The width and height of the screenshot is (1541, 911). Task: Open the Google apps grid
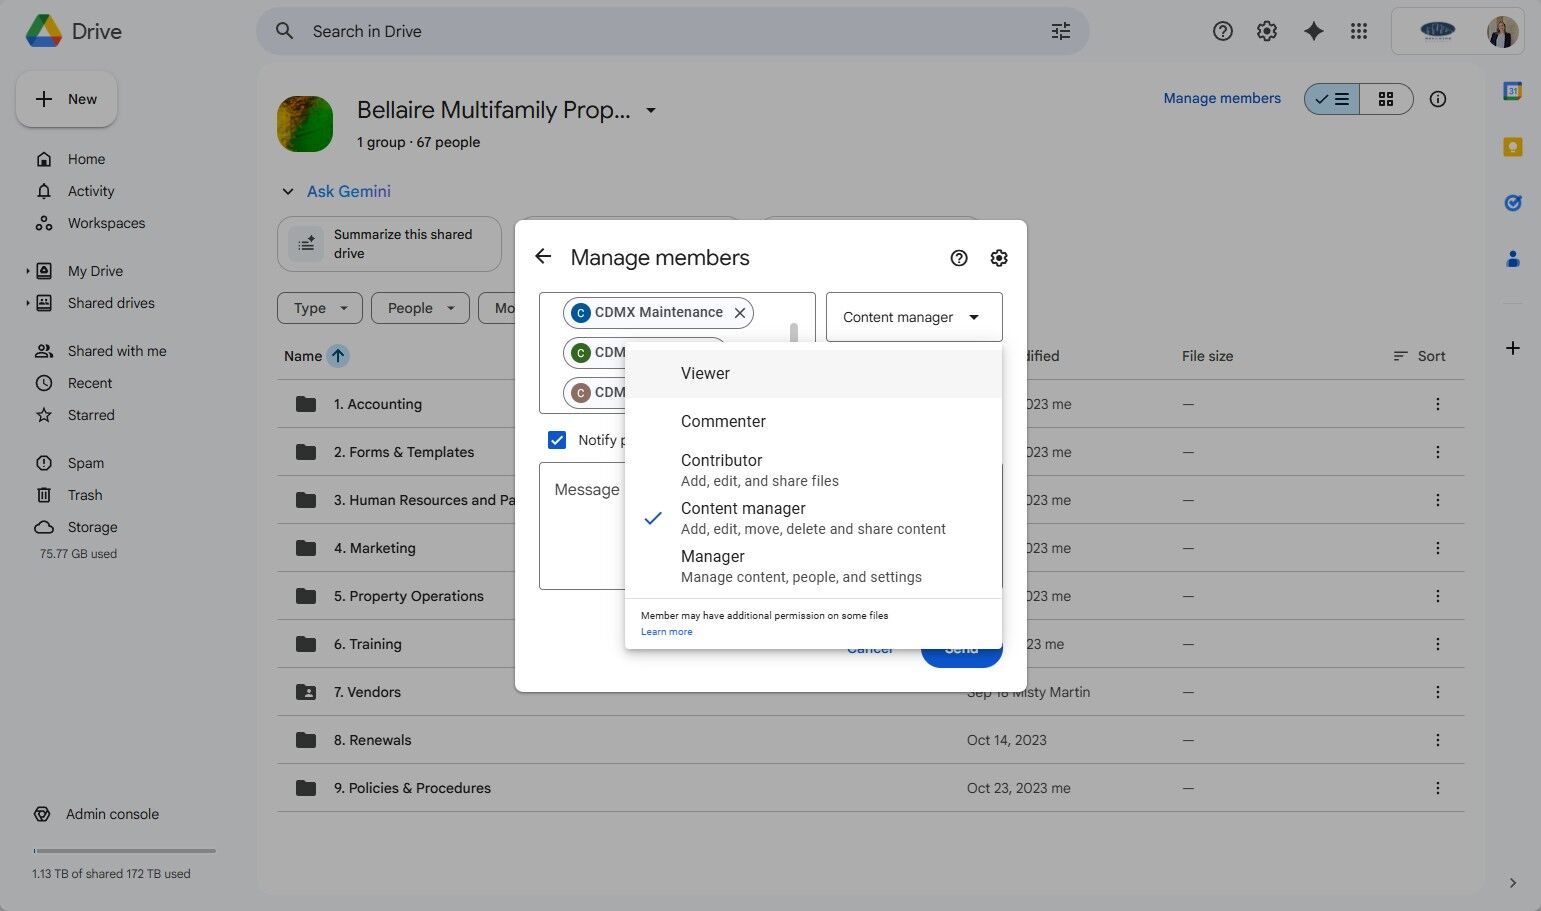tap(1358, 31)
